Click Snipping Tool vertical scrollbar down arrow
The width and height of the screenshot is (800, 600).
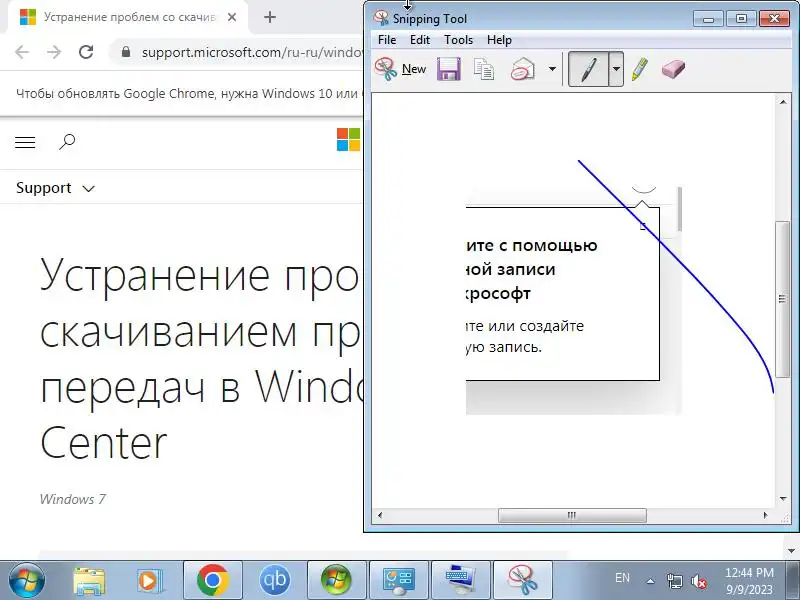coord(783,498)
